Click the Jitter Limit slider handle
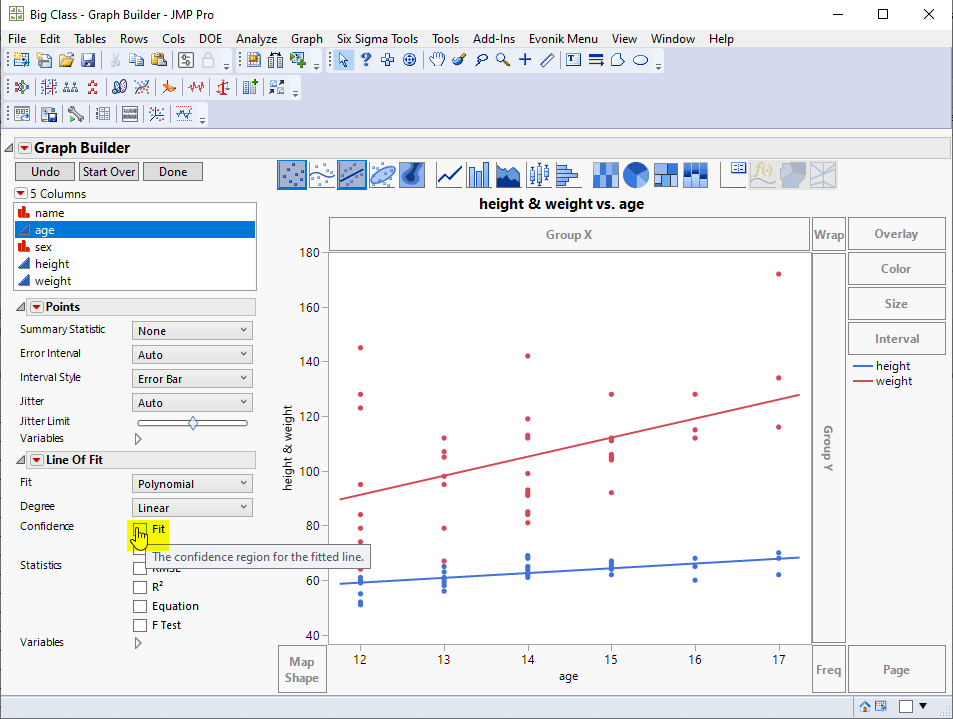The width and height of the screenshot is (953, 719). (193, 423)
